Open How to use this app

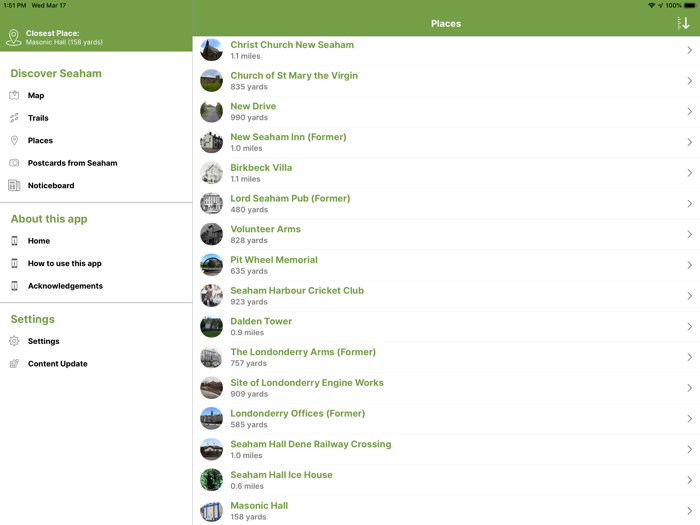65,263
